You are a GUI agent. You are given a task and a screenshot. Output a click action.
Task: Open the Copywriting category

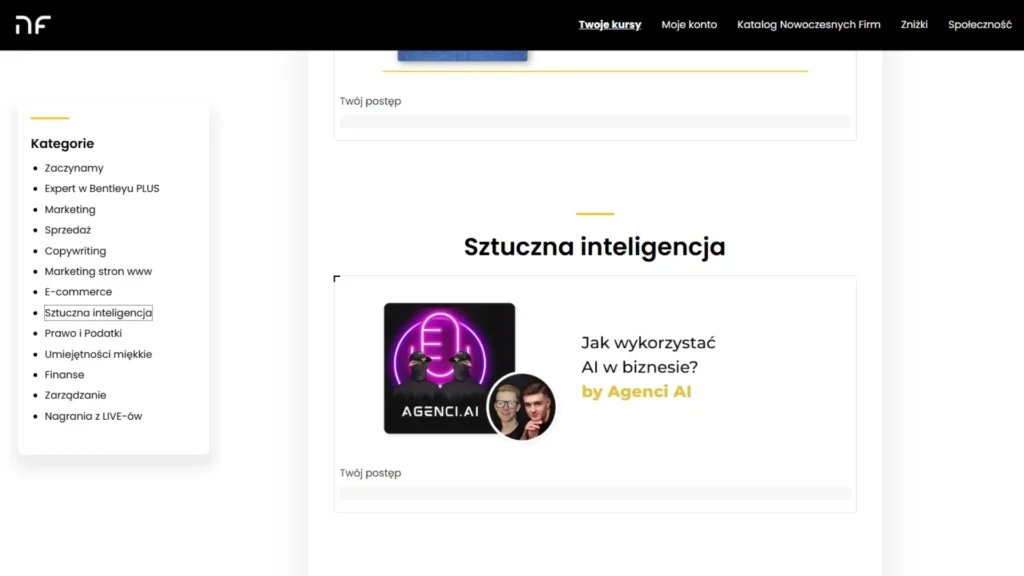(x=75, y=251)
